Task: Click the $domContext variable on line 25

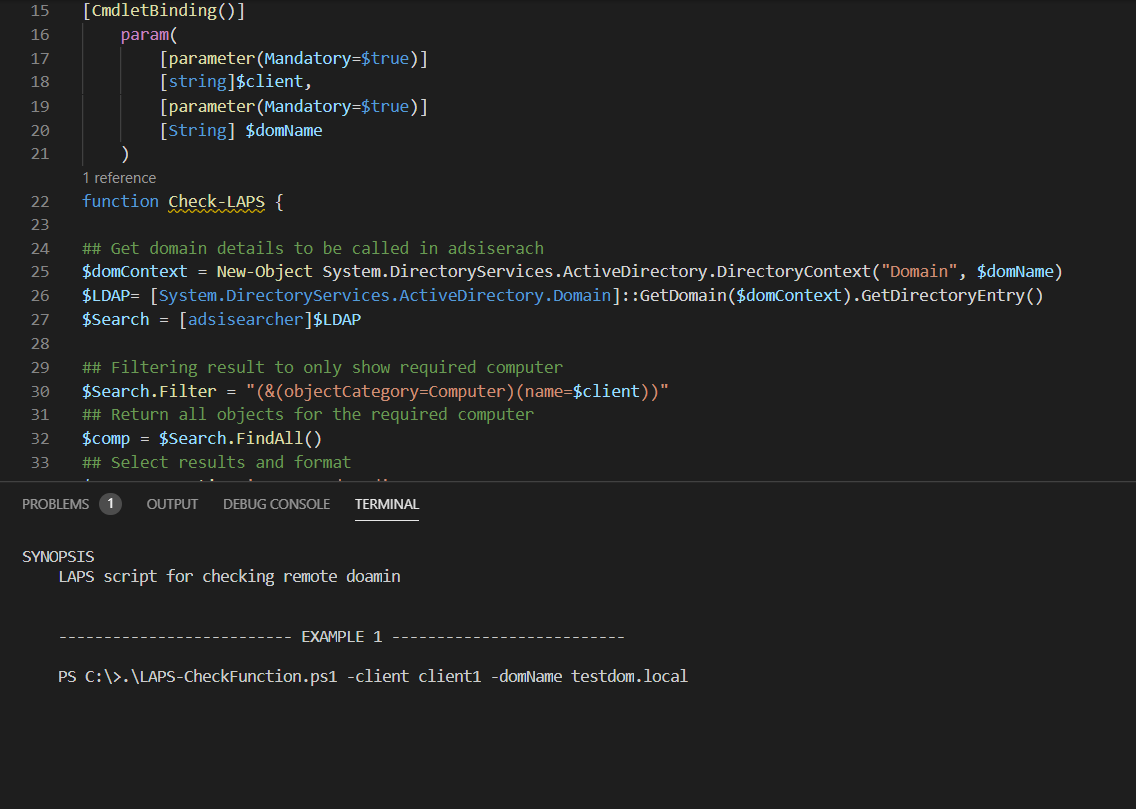Action: point(135,272)
